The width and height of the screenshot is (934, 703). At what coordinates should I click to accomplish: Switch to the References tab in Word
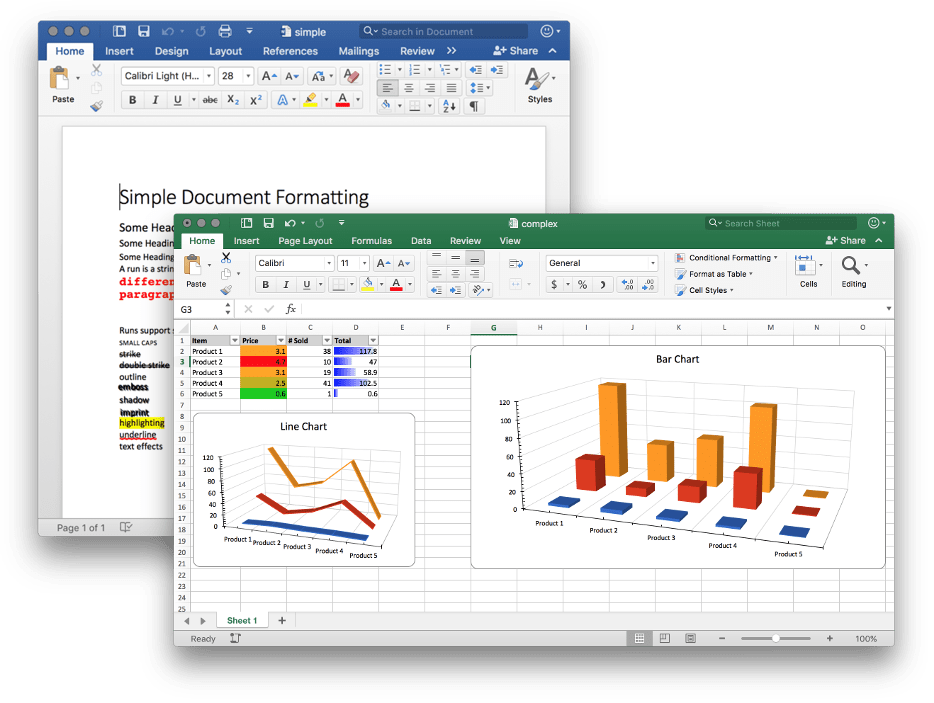[x=290, y=51]
